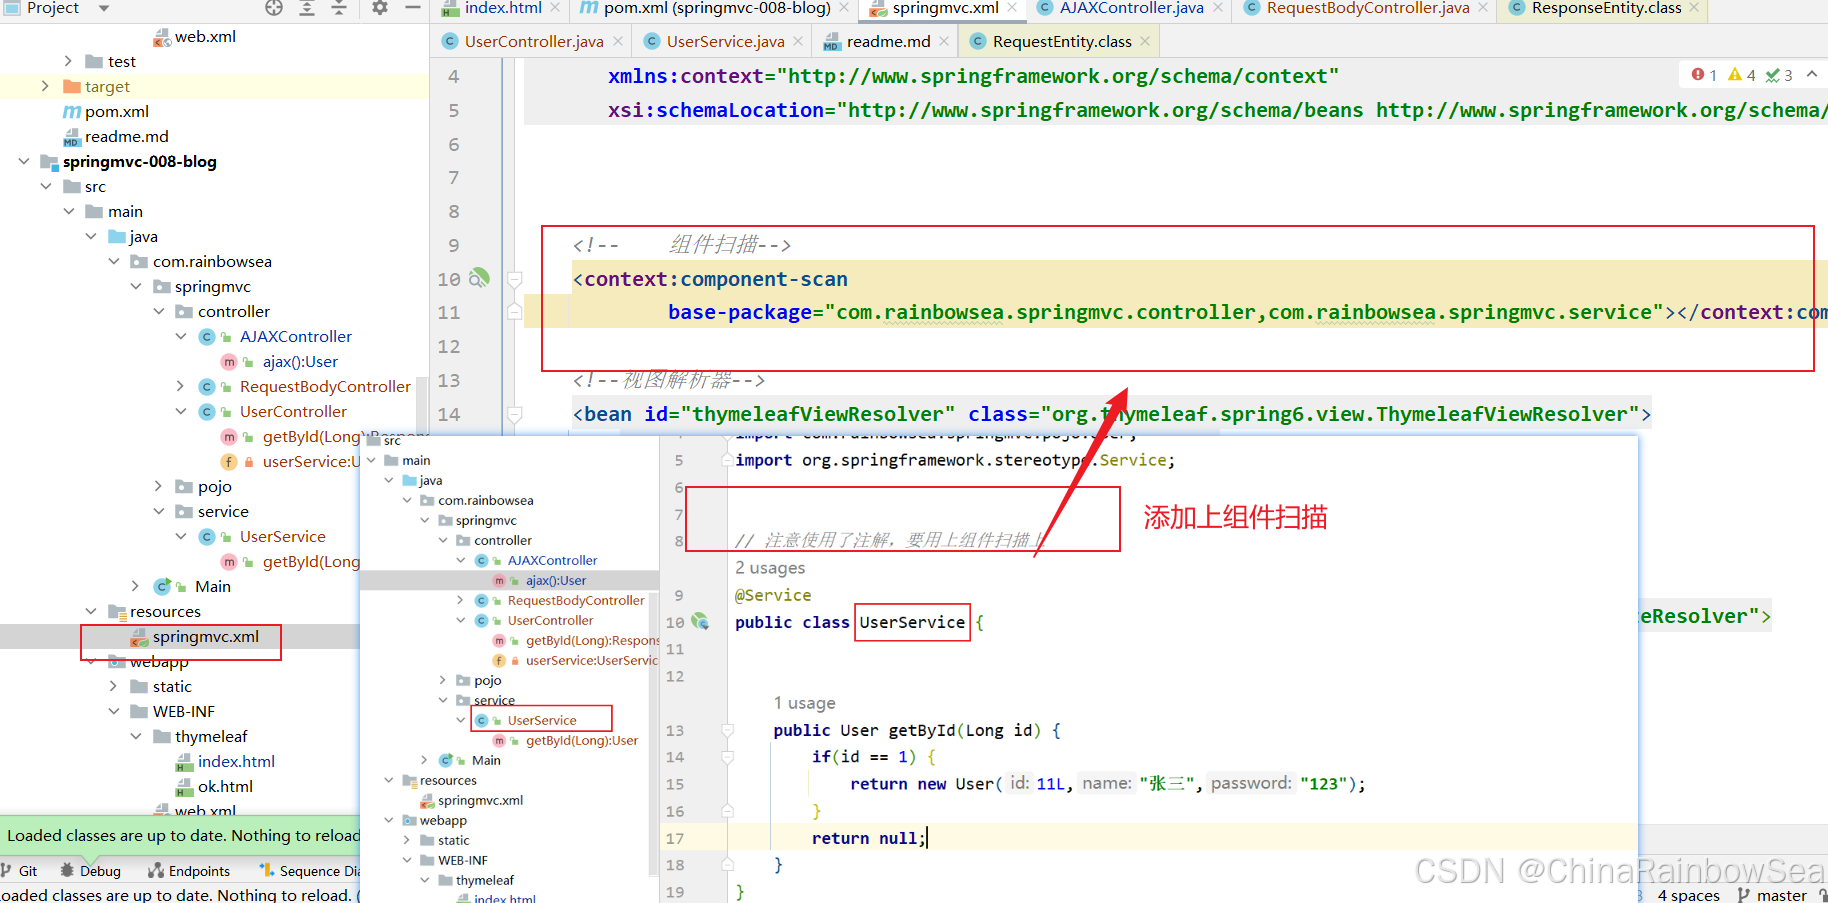1828x903 pixels.
Task: Open the Debug tool window
Action: pos(91,871)
